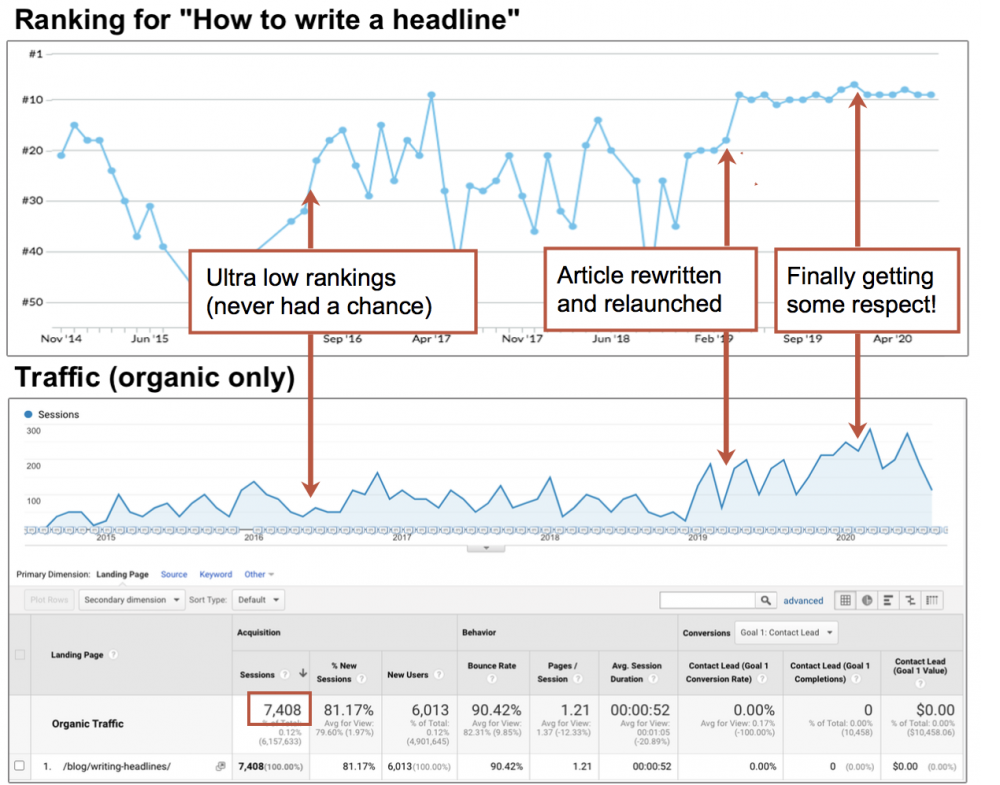The height and width of the screenshot is (785, 1000).
Task: Click the advanced filter link
Action: [803, 601]
